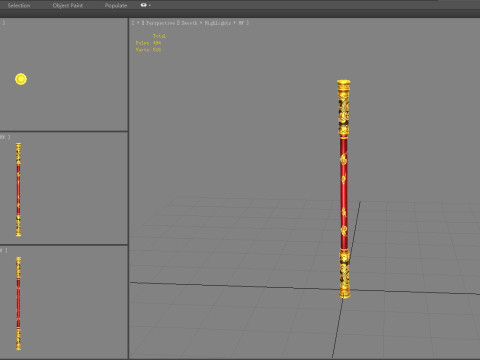Select the yellow circle in top viewport

point(21,79)
